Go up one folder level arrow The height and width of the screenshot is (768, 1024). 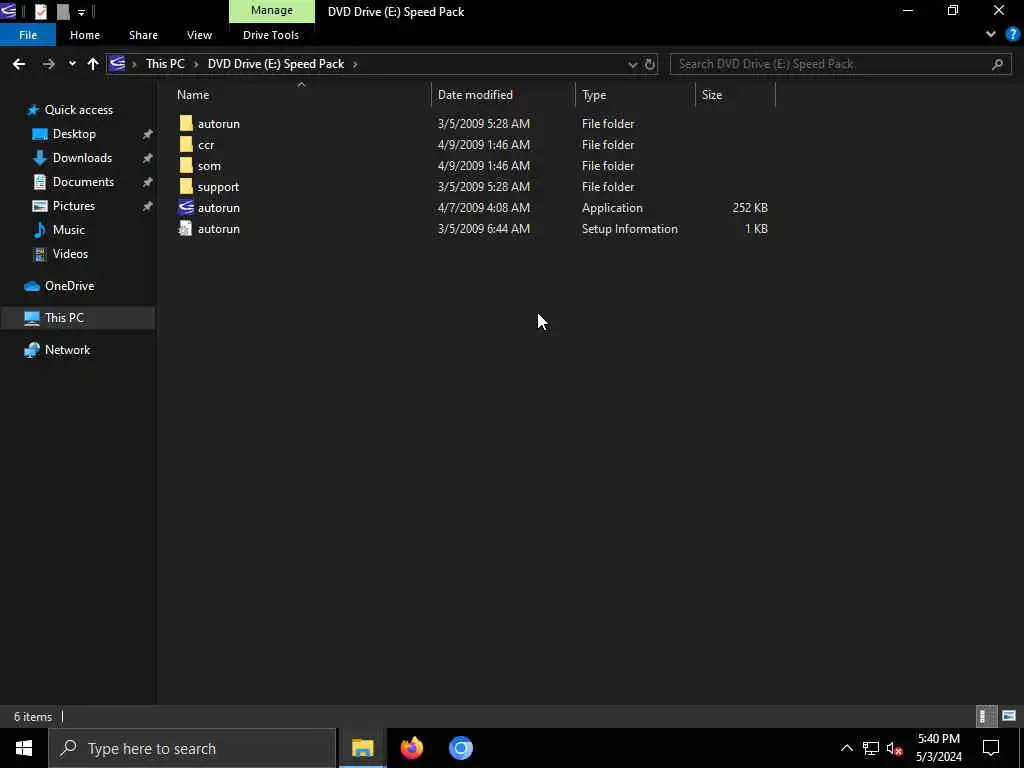click(x=93, y=64)
